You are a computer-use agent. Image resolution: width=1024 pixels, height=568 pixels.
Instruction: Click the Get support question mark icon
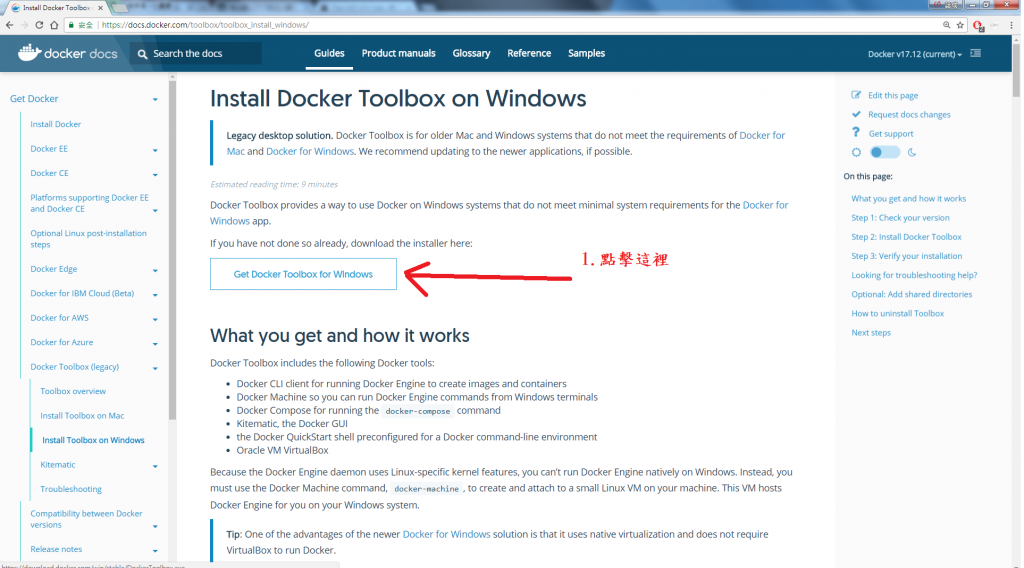[x=856, y=133]
